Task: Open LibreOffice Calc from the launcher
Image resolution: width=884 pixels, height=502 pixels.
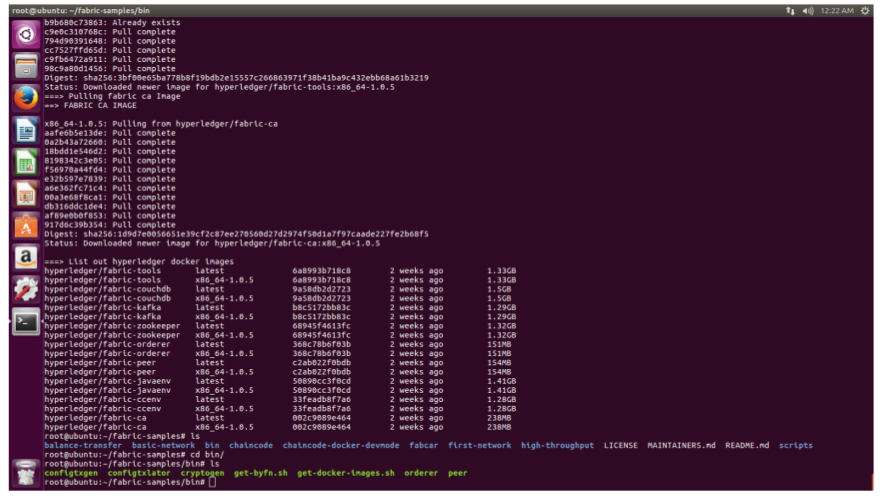Action: point(26,163)
